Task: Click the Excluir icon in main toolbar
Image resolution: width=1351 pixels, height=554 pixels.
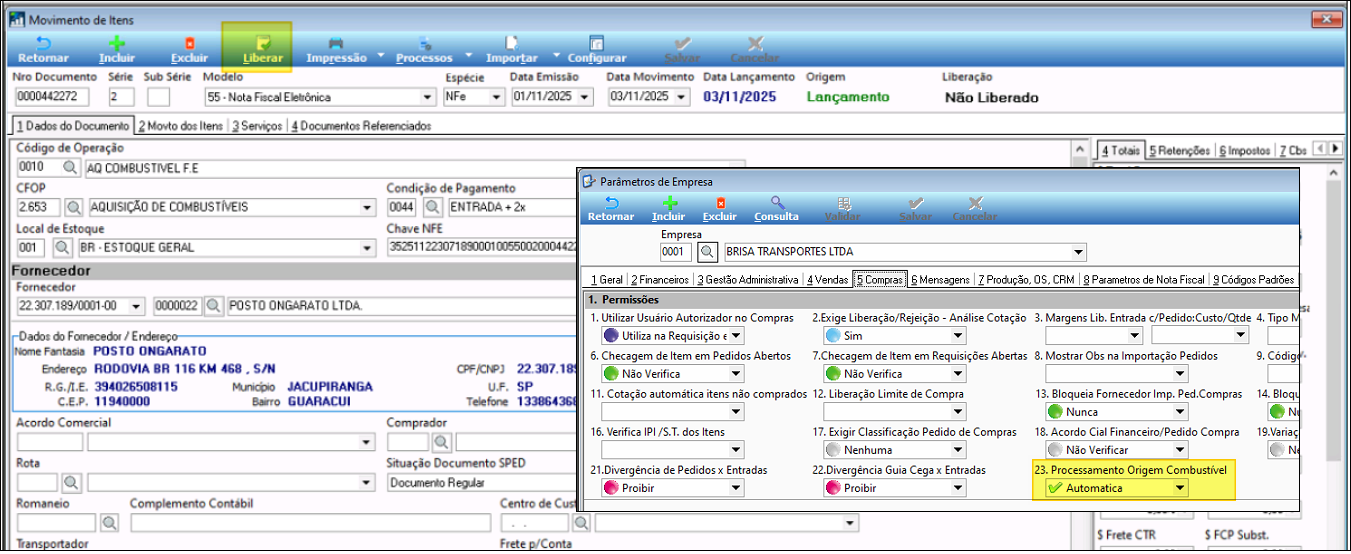Action: coord(189,49)
